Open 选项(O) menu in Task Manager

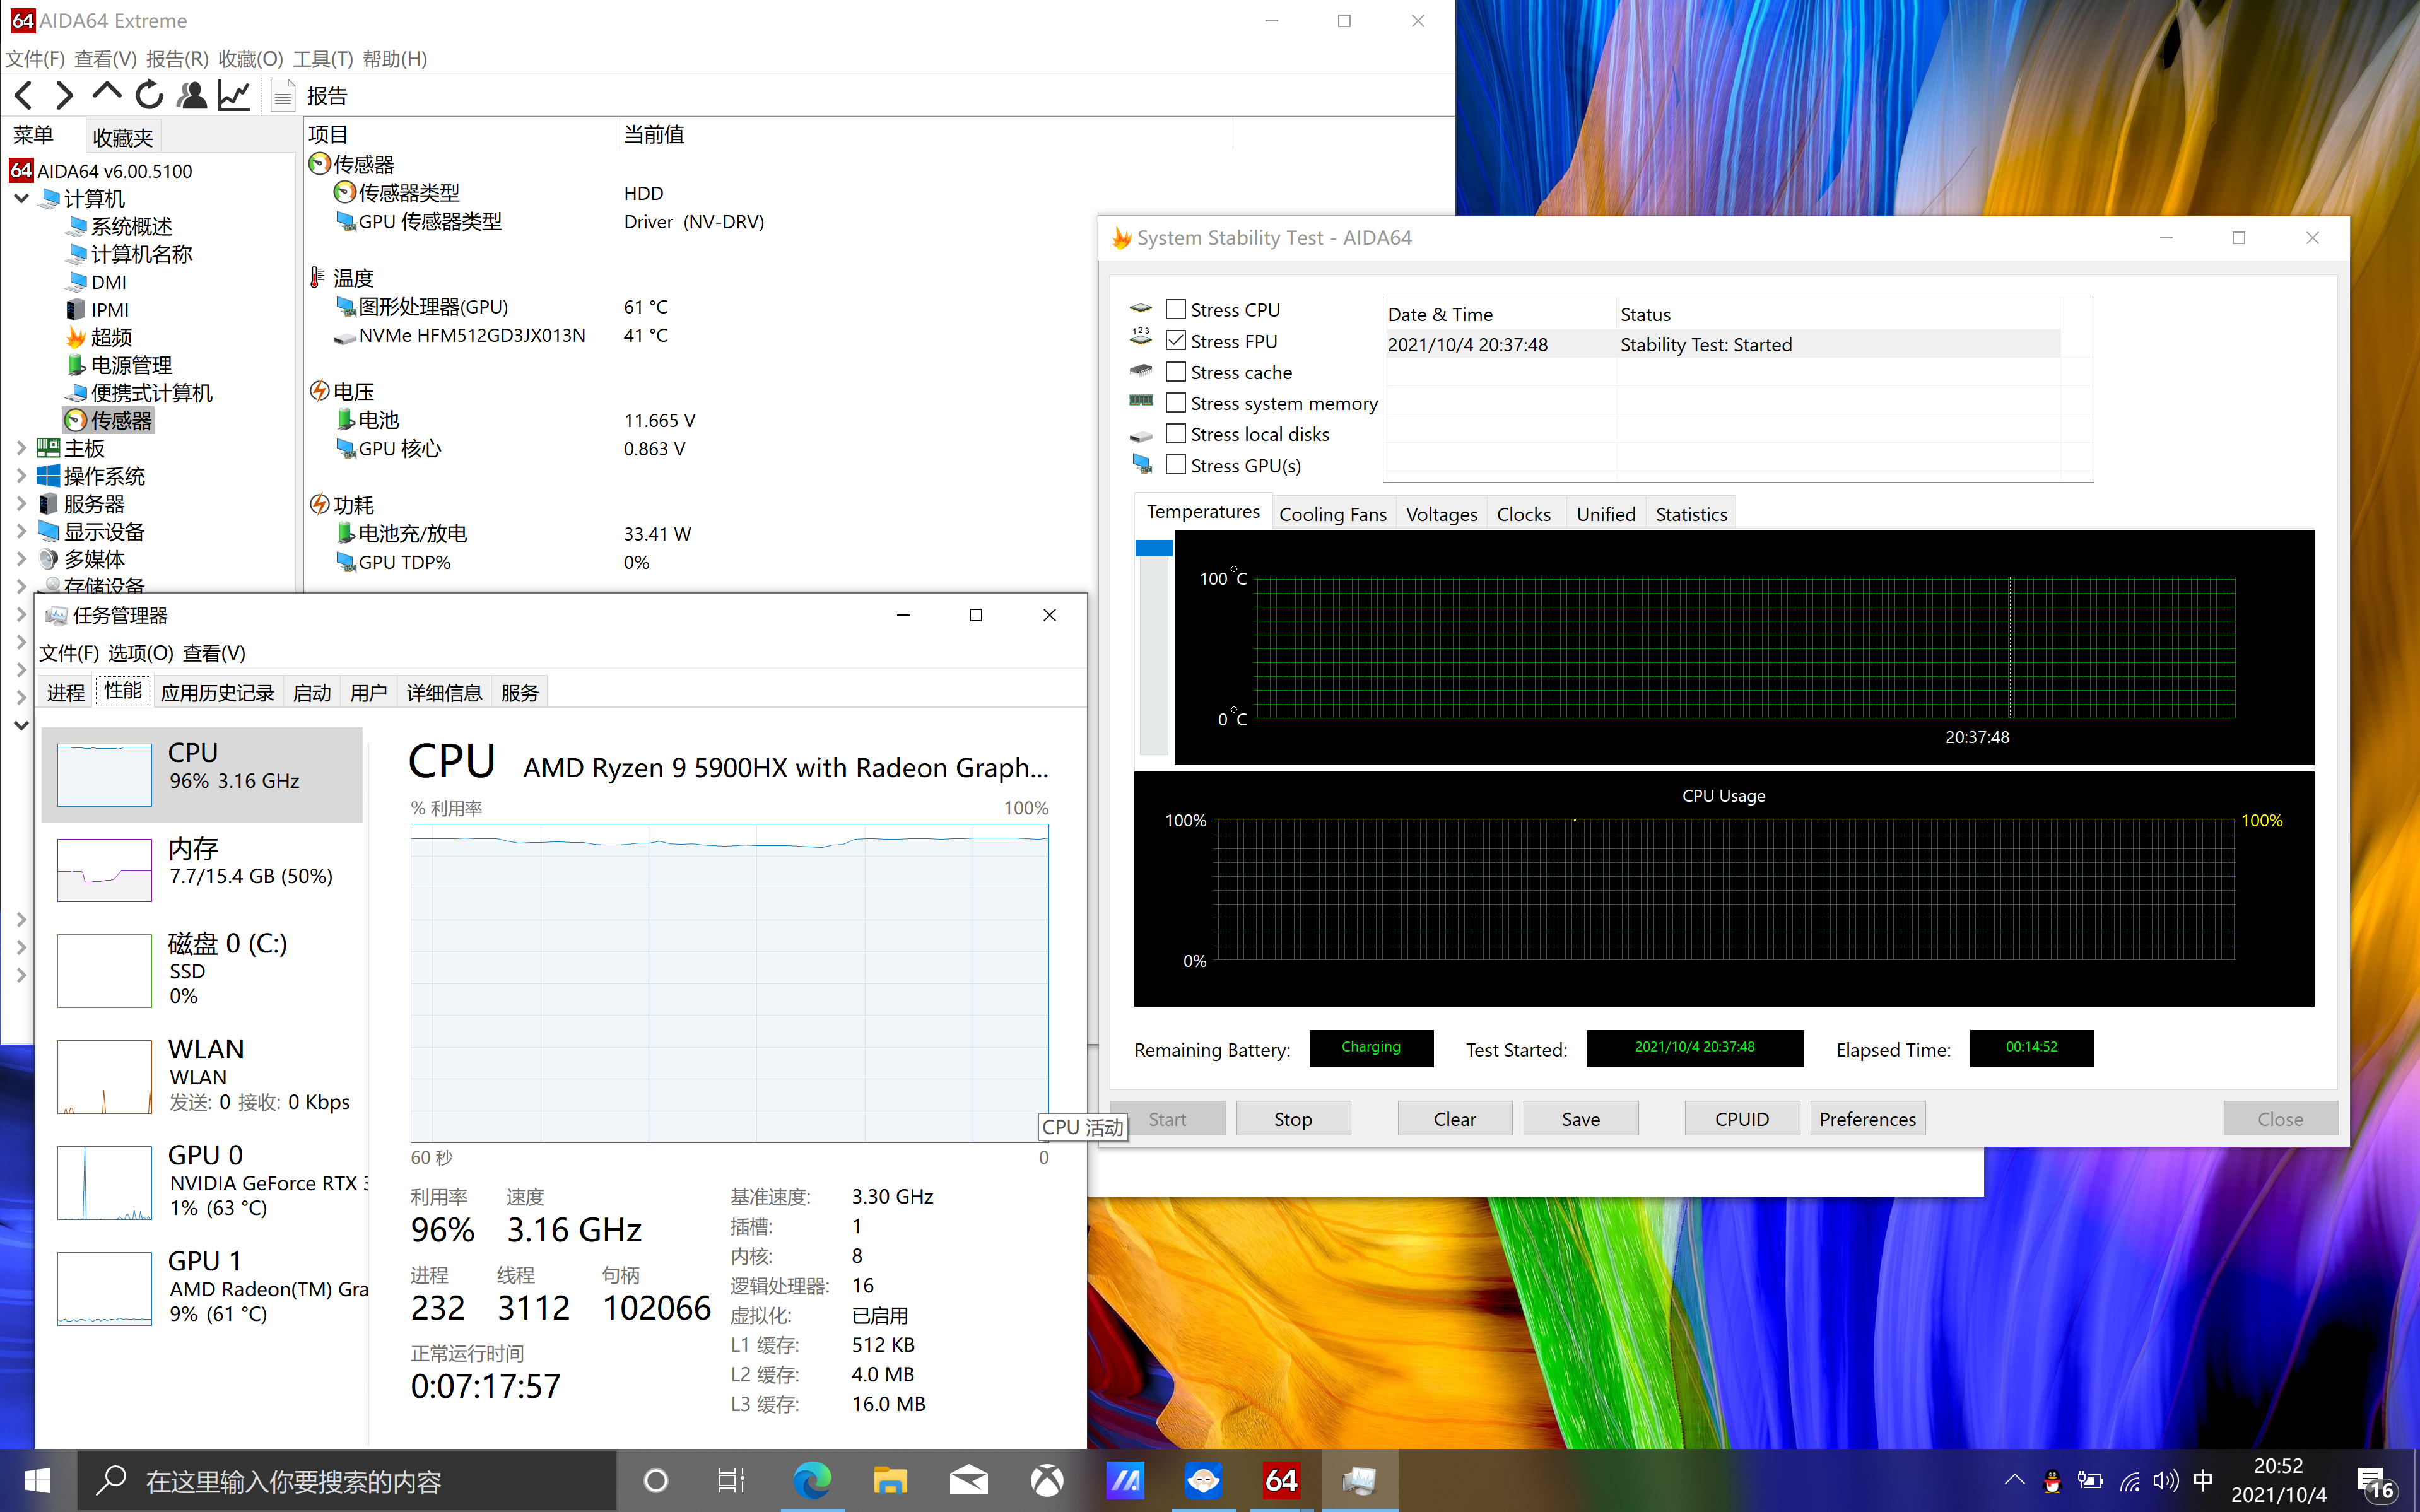tap(140, 653)
